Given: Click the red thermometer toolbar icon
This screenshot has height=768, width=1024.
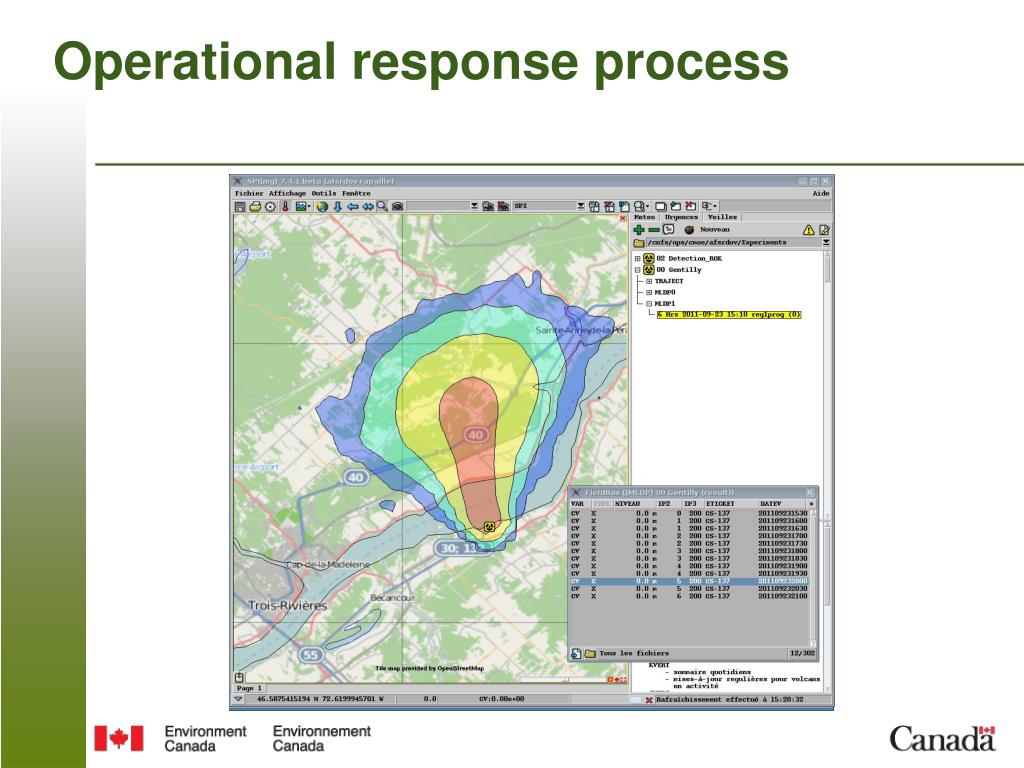Looking at the screenshot, I should click(285, 206).
